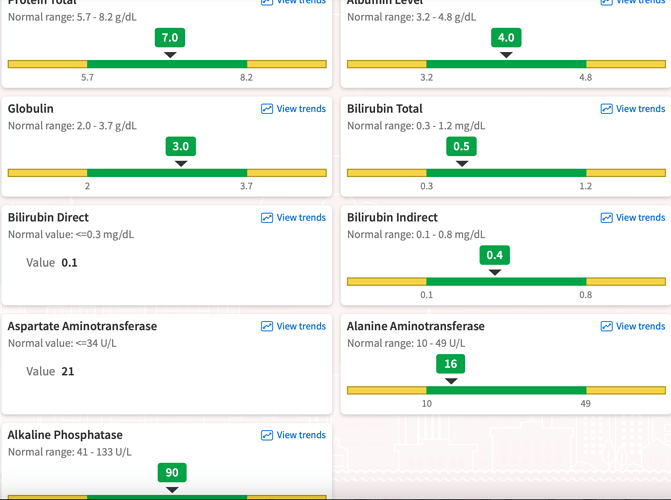Select the 16 Alanine Aminotransferase value badge
Image resolution: width=671 pixels, height=500 pixels.
451,364
